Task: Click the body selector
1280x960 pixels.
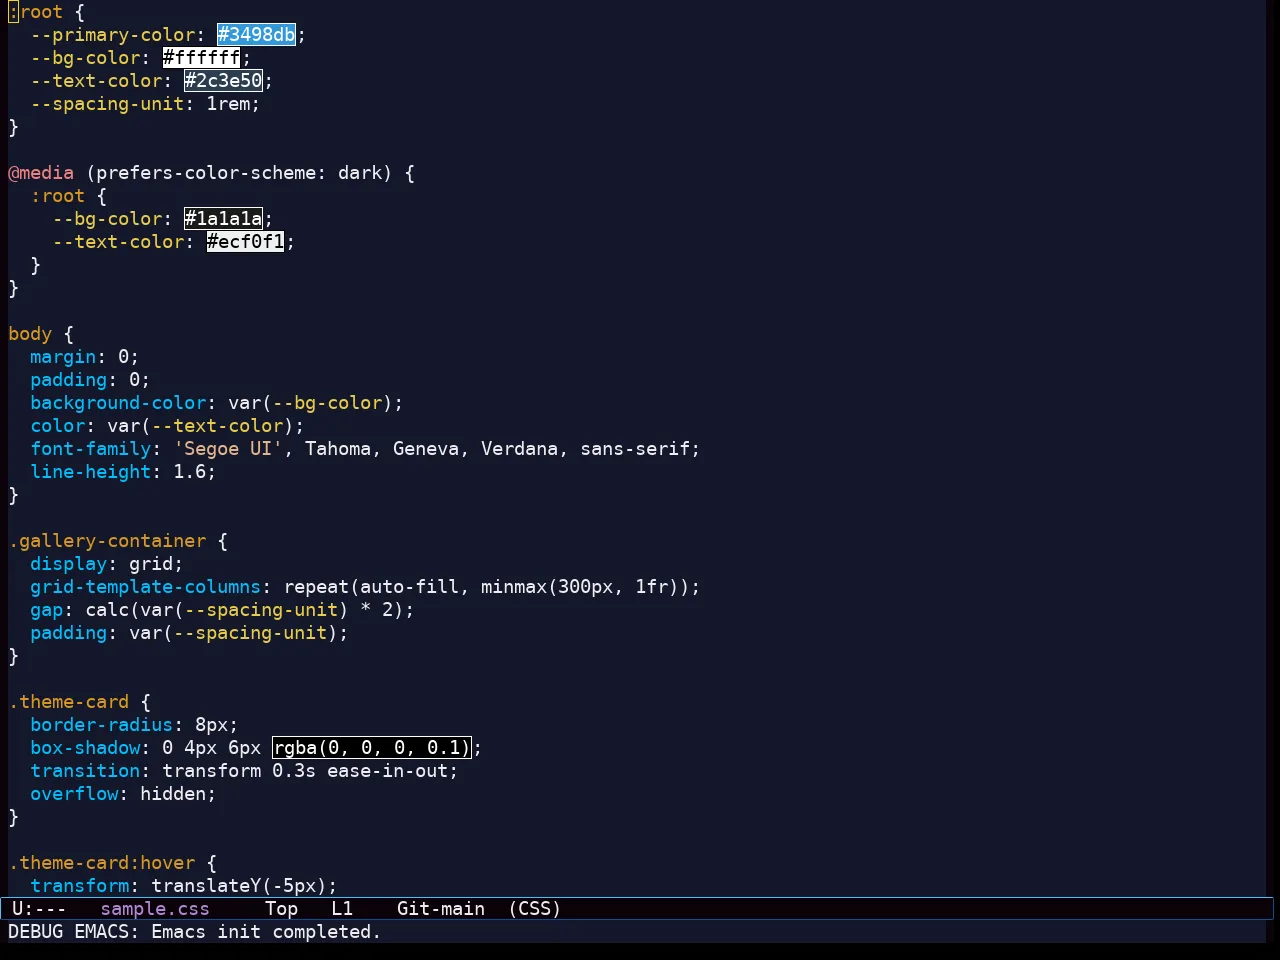Action: pyautogui.click(x=30, y=334)
